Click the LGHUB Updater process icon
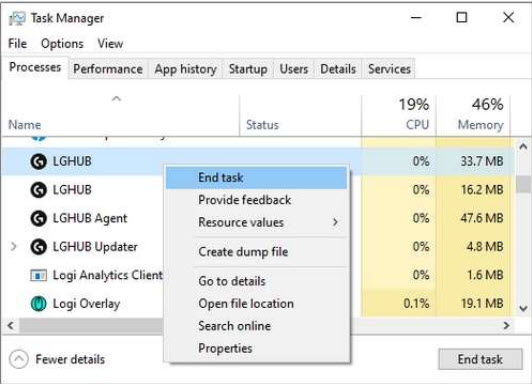Screen dimensions: 532x384 click(x=38, y=247)
